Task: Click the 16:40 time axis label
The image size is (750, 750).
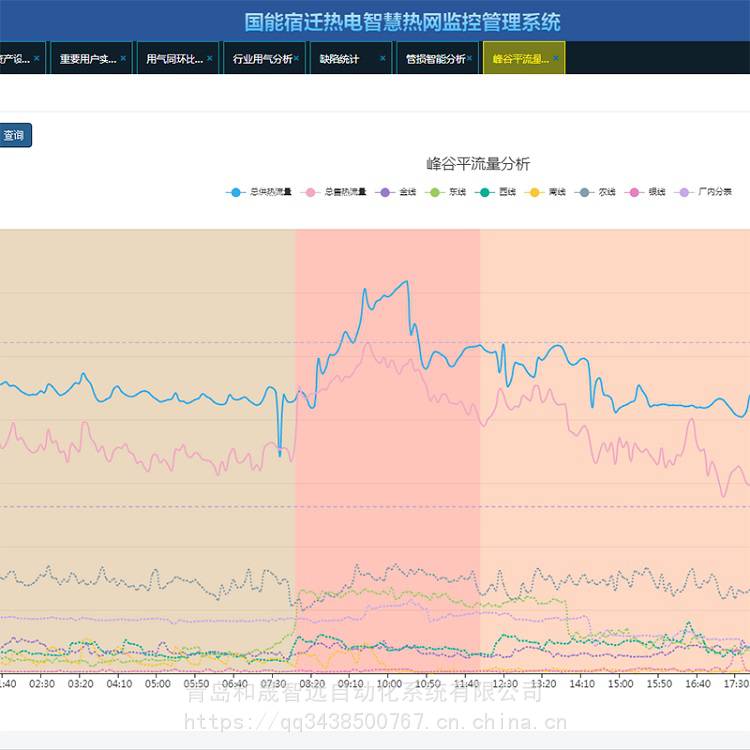Action: coord(698,684)
